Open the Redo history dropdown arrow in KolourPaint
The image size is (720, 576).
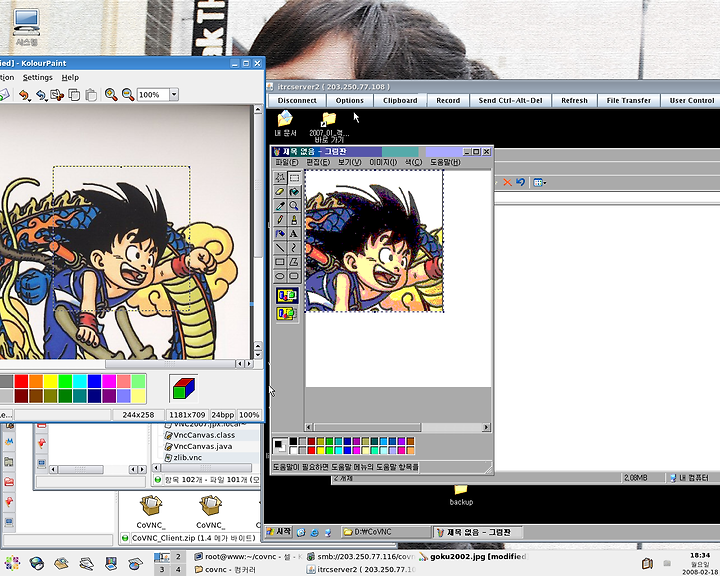point(47,99)
